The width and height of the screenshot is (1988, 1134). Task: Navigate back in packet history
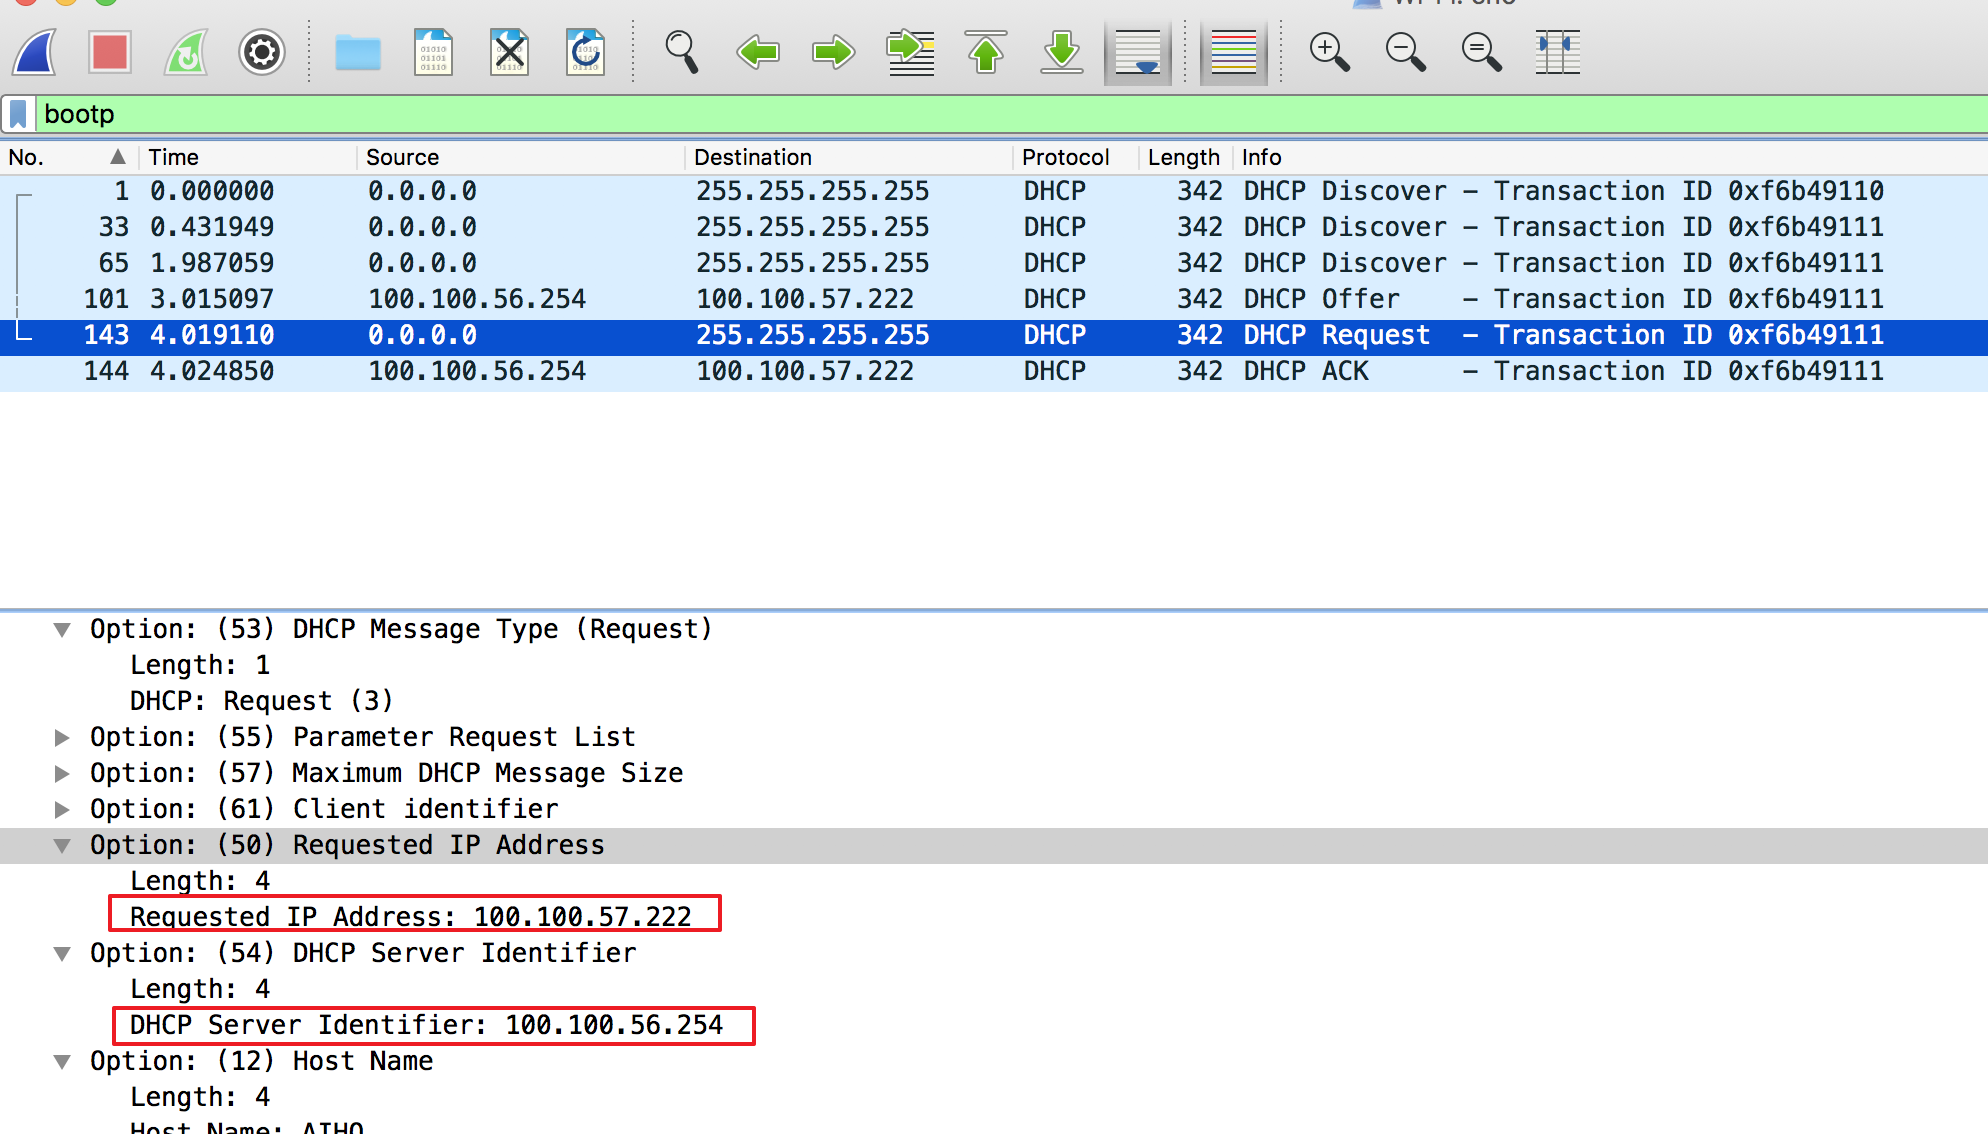point(757,52)
